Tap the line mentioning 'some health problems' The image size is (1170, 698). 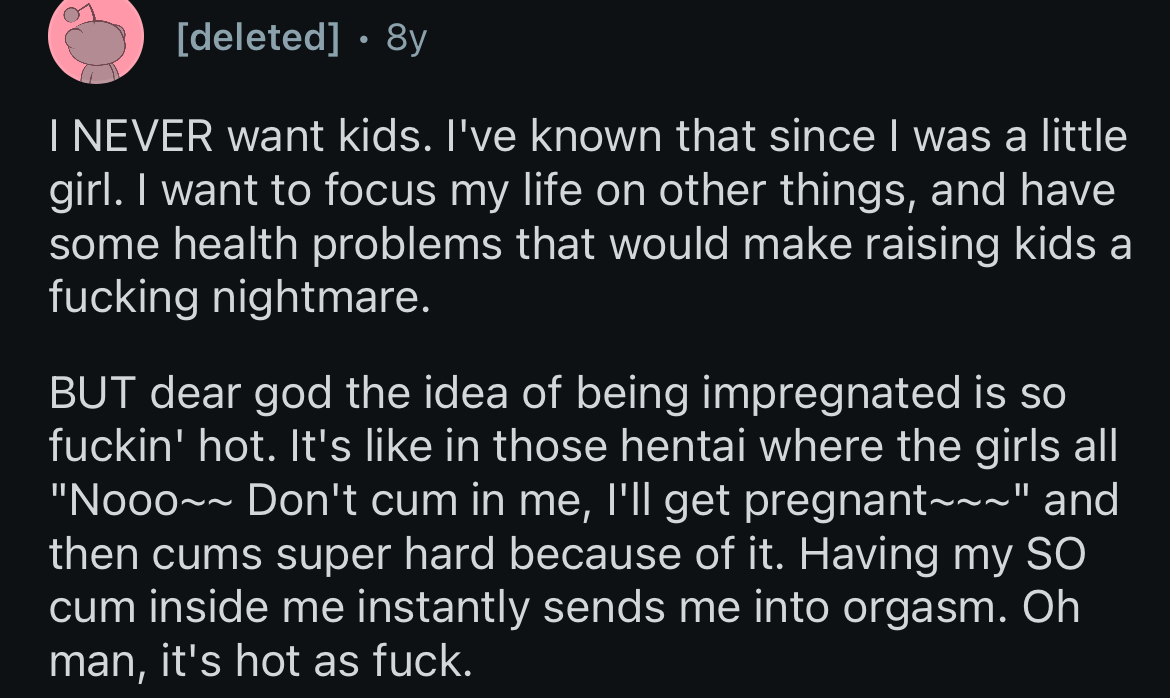pos(590,245)
